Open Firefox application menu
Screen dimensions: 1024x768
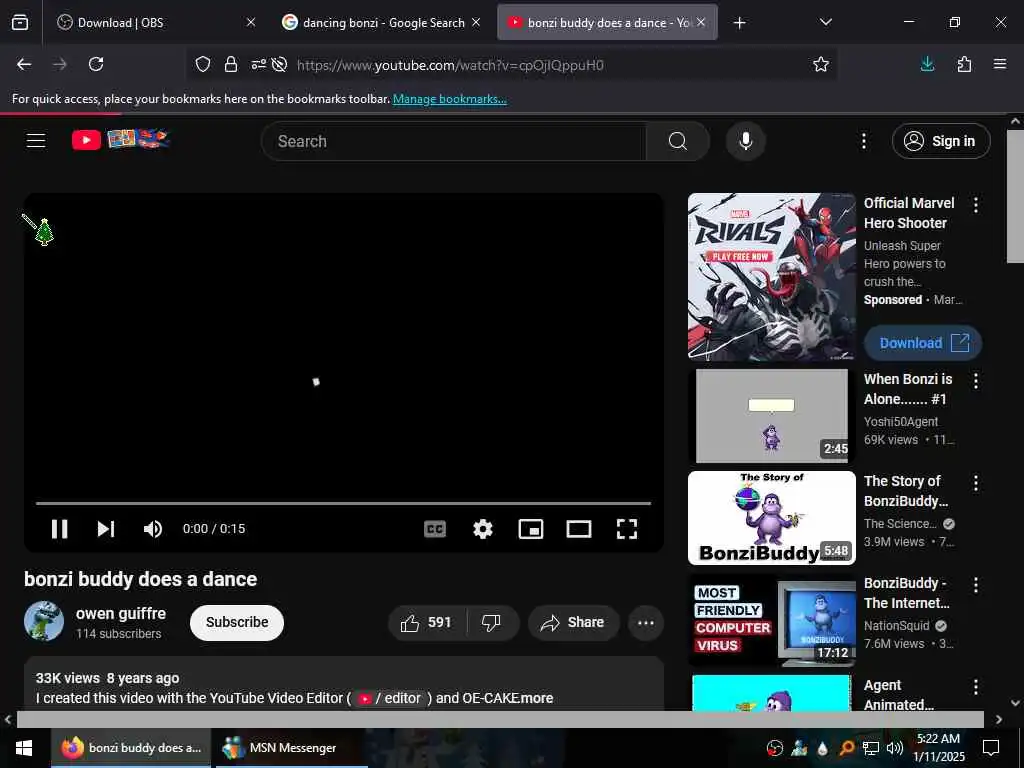(x=1000, y=64)
